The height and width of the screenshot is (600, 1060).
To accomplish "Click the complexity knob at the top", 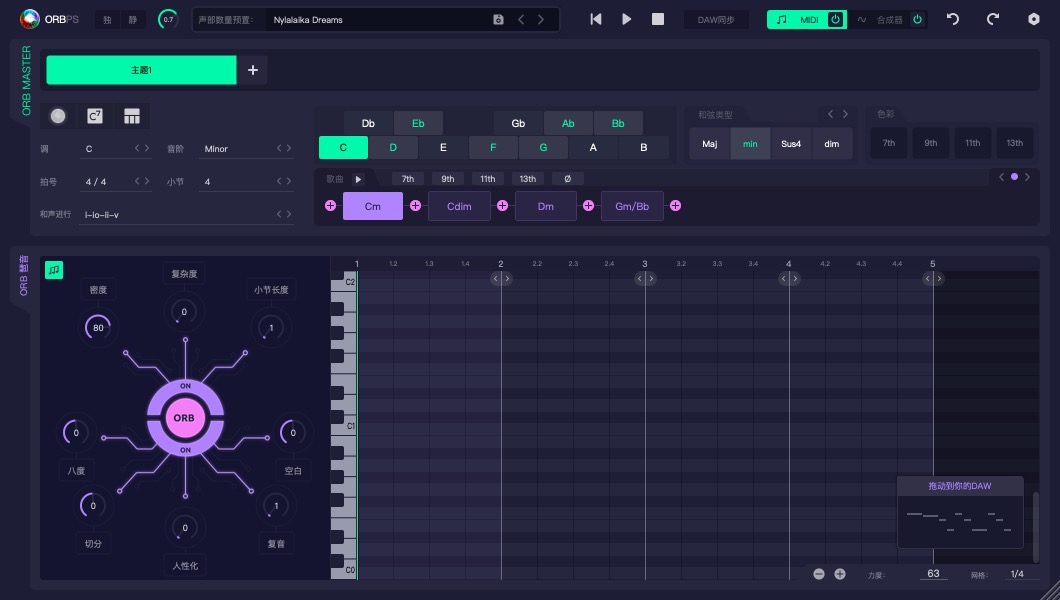I will [x=184, y=311].
